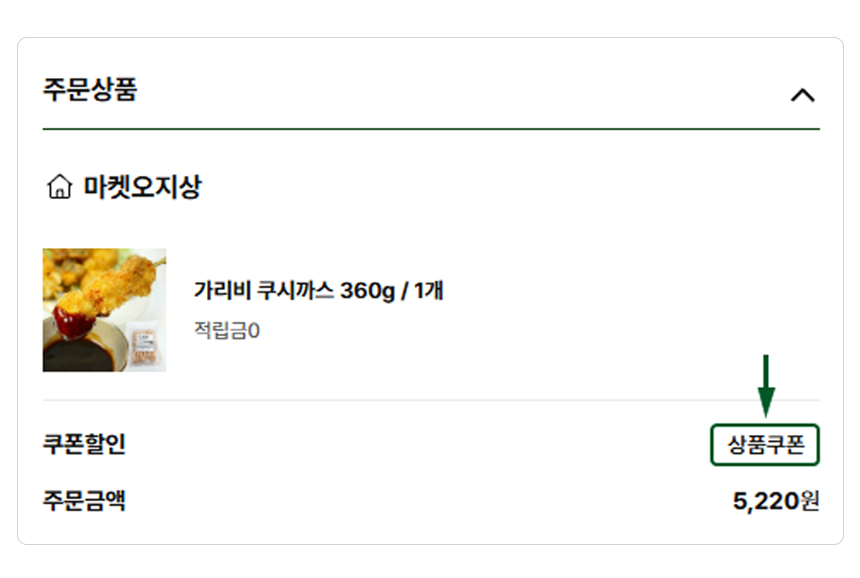Screen dimensions: 860x578
Task: Click the dark sauce bowl in product photo
Action: pyautogui.click(x=72, y=350)
